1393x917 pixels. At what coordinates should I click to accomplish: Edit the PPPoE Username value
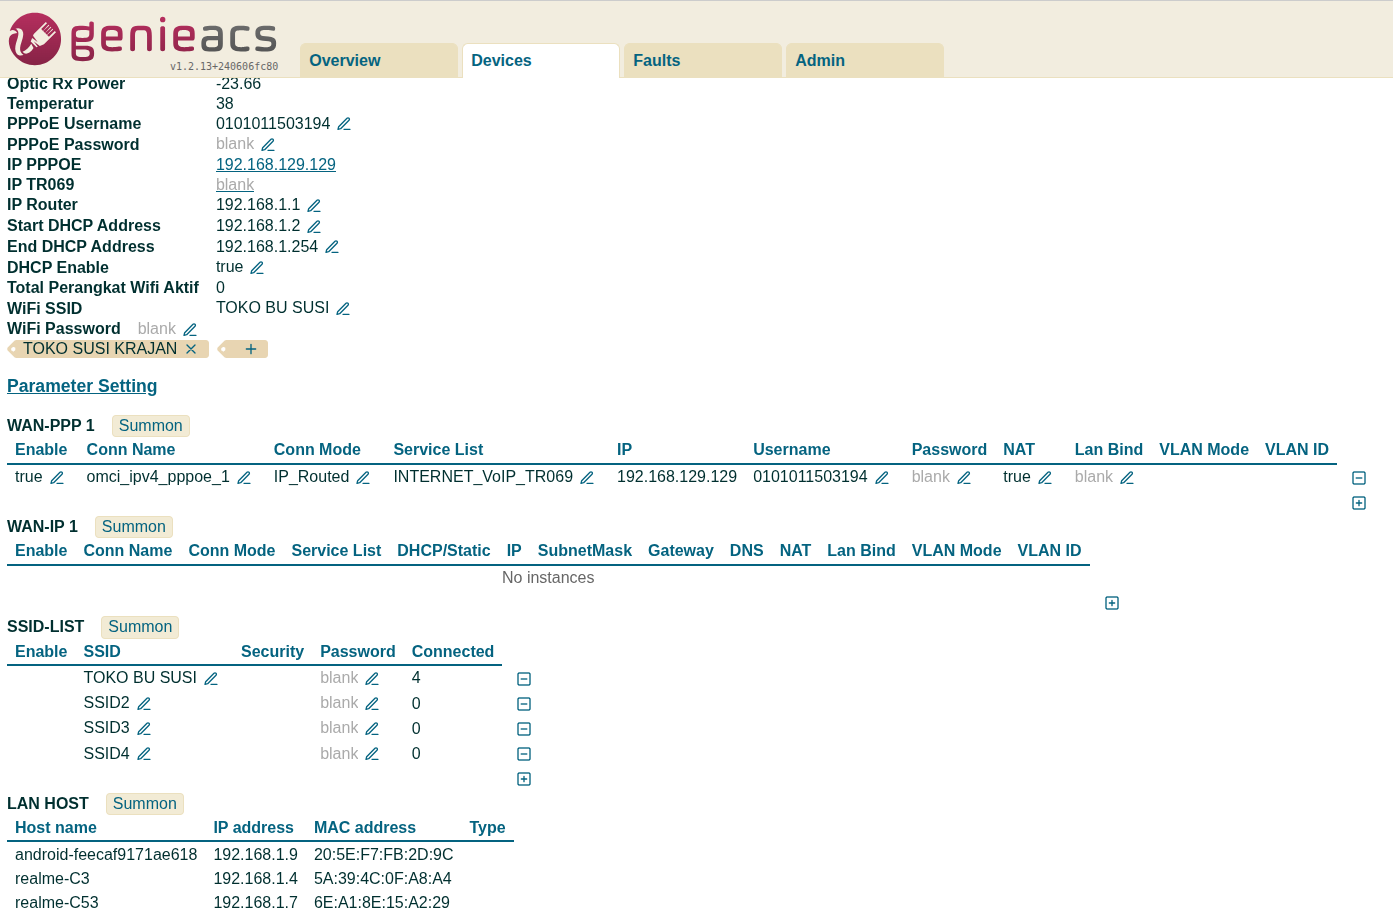[344, 123]
